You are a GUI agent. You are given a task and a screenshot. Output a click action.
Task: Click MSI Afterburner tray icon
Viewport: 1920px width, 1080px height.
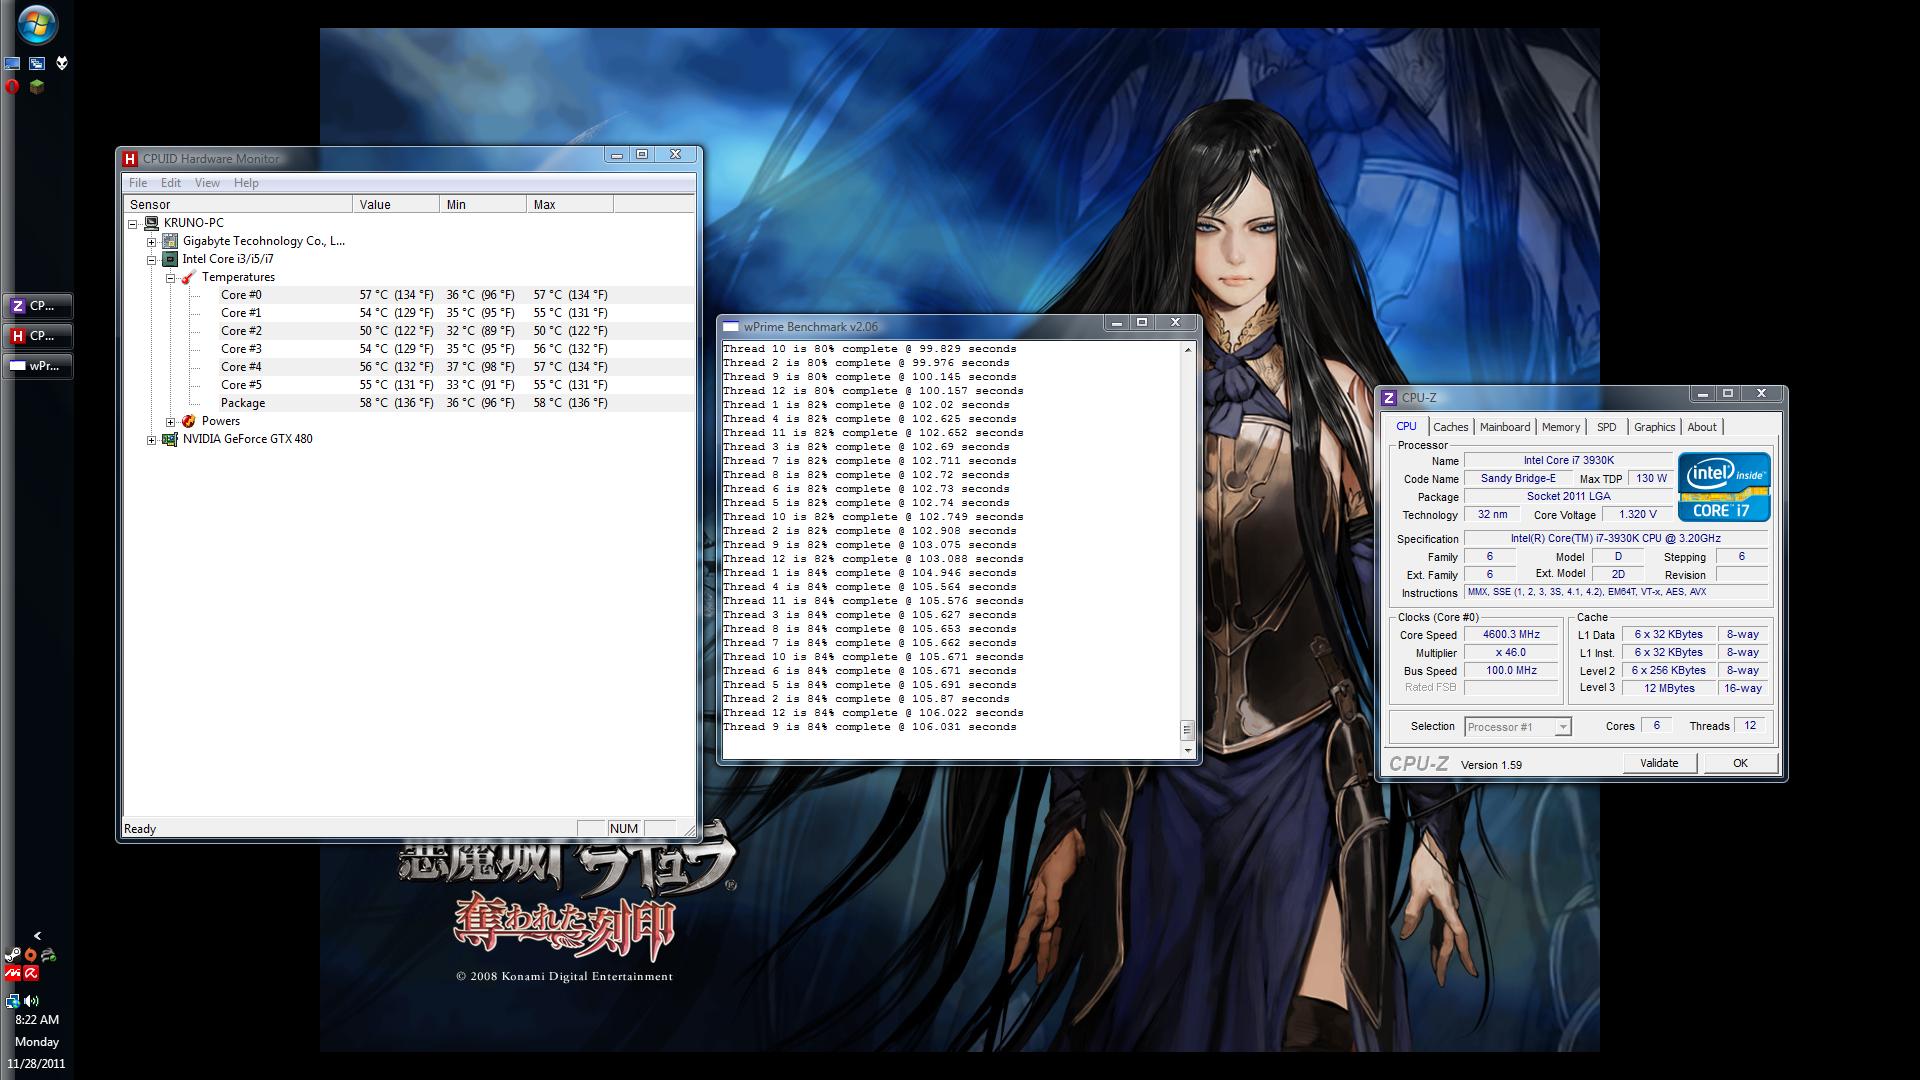tap(13, 972)
